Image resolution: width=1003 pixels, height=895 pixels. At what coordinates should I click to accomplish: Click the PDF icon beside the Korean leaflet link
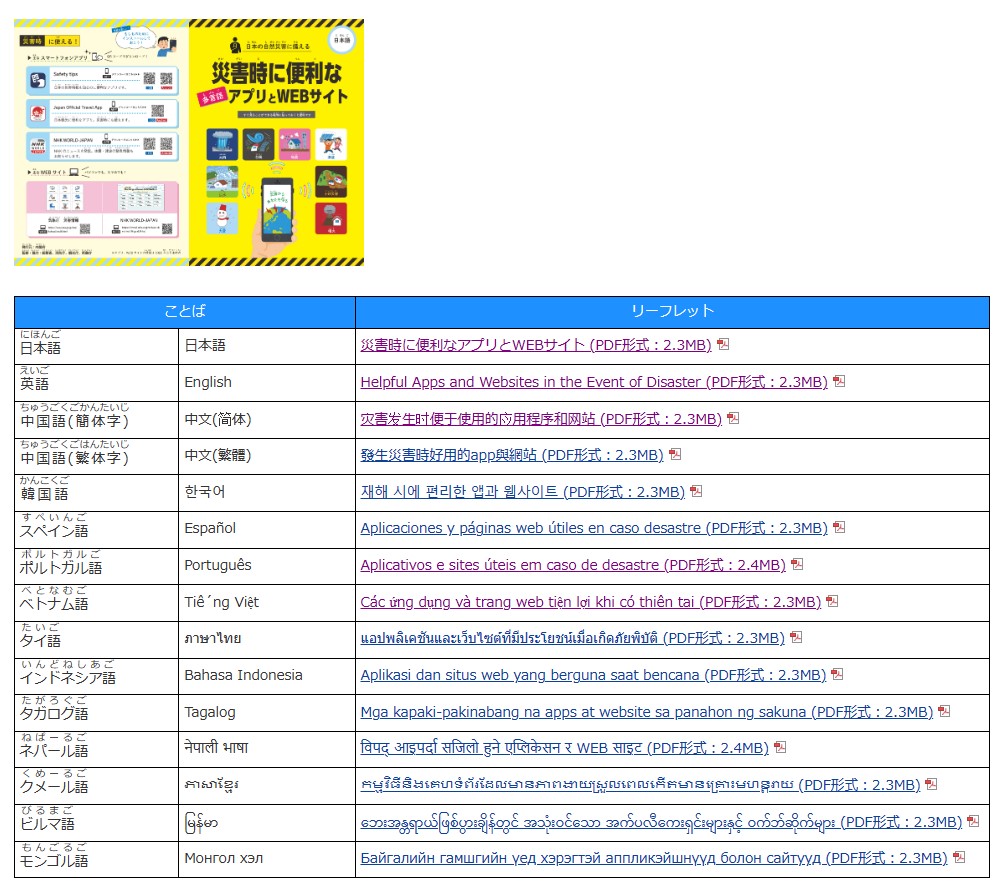point(696,491)
